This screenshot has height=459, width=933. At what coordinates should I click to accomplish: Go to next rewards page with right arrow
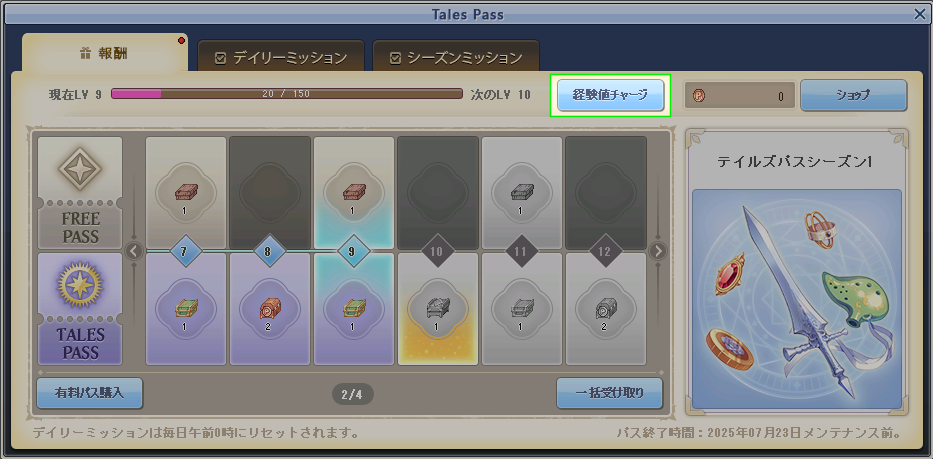coord(658,251)
